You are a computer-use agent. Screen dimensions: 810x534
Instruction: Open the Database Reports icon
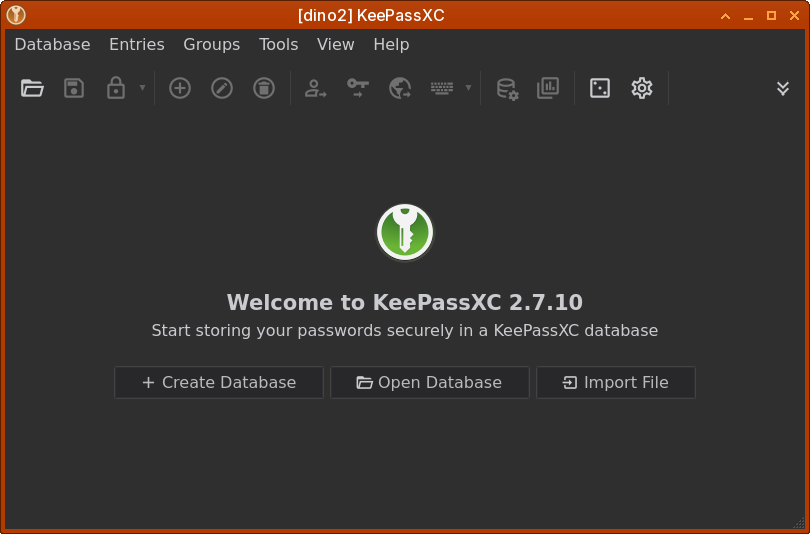(x=548, y=88)
